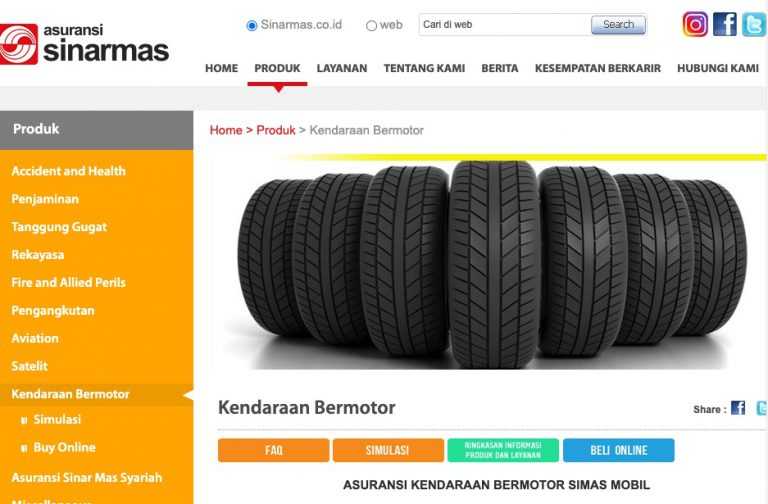The image size is (768, 504).
Task: Select the Sinarmas.co.id radio button
Action: 252,25
